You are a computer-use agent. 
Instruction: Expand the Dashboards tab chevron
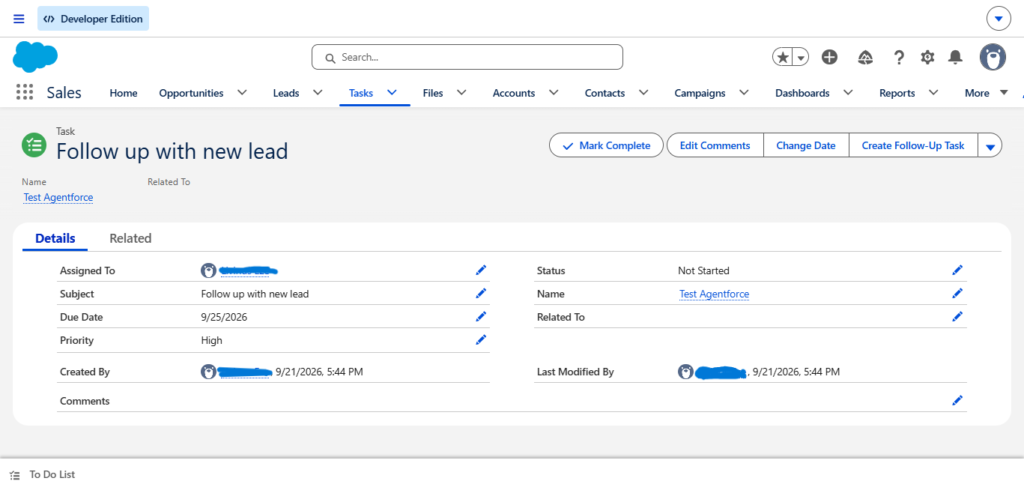[848, 93]
